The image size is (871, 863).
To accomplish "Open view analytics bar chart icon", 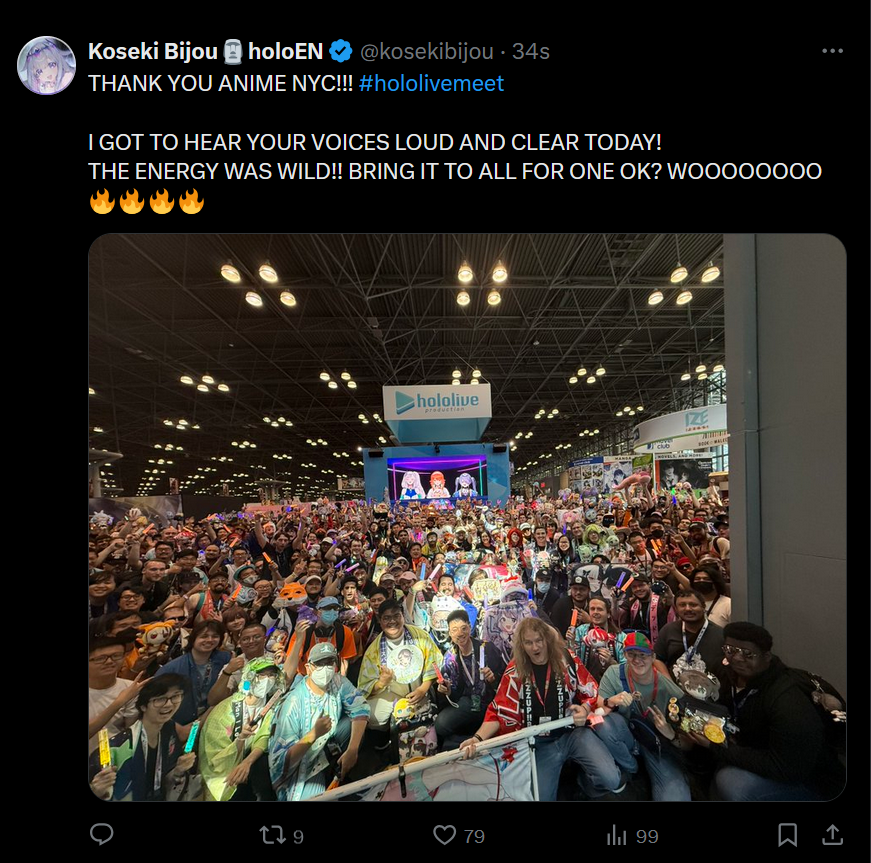I will [616, 835].
